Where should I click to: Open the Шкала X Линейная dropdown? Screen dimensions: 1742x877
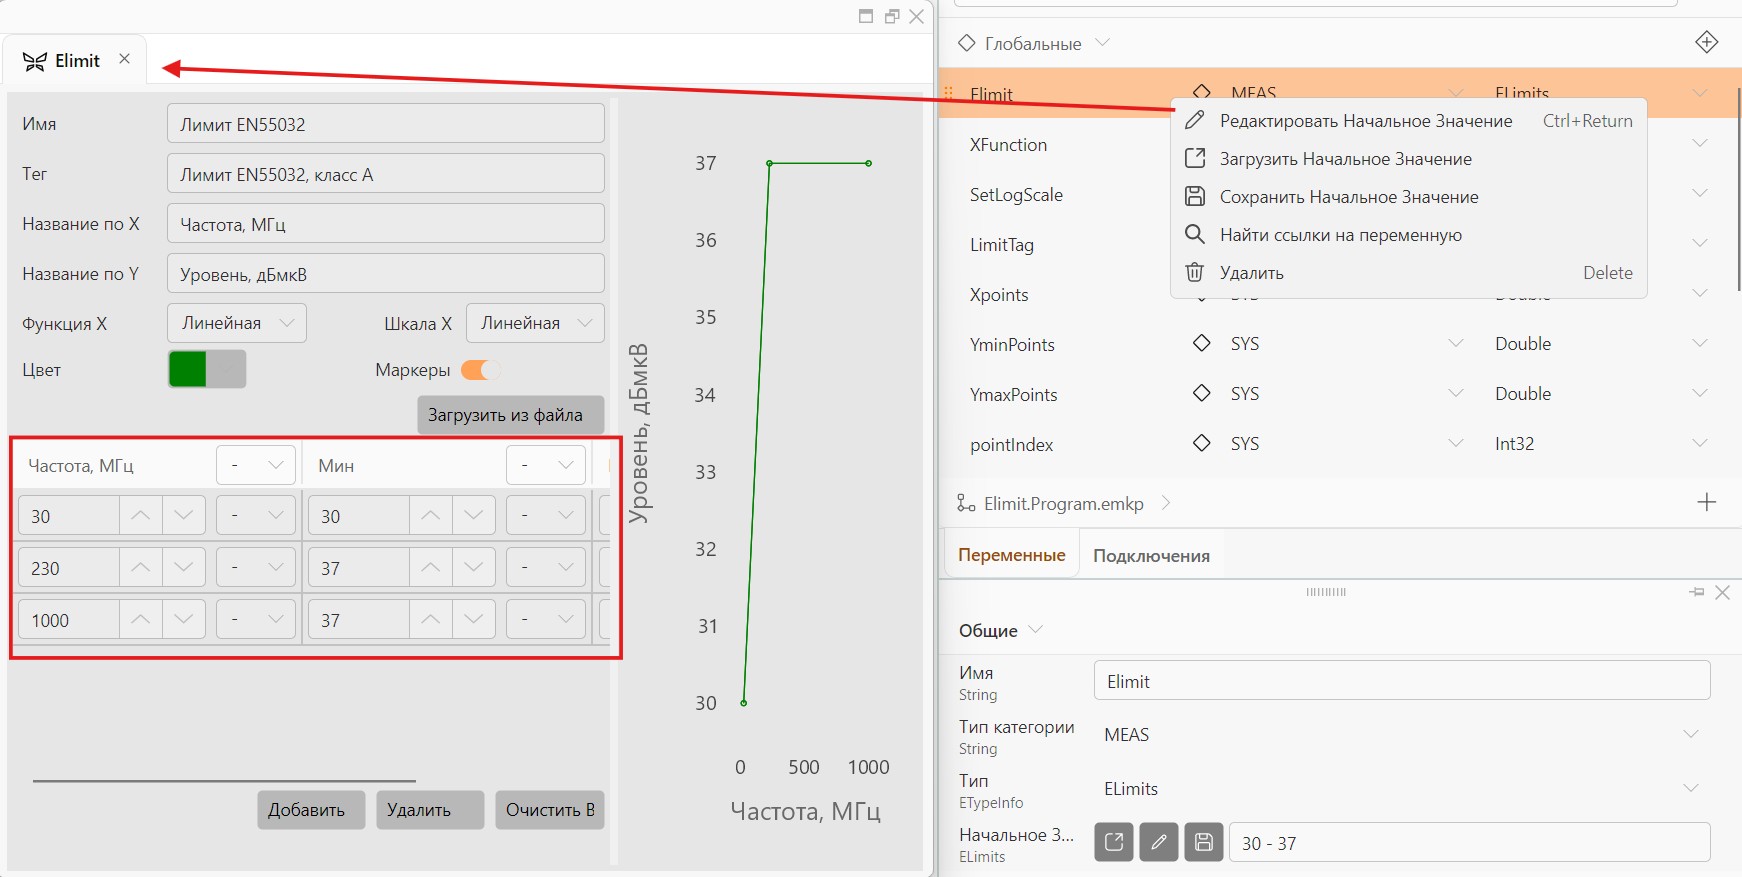tap(535, 323)
